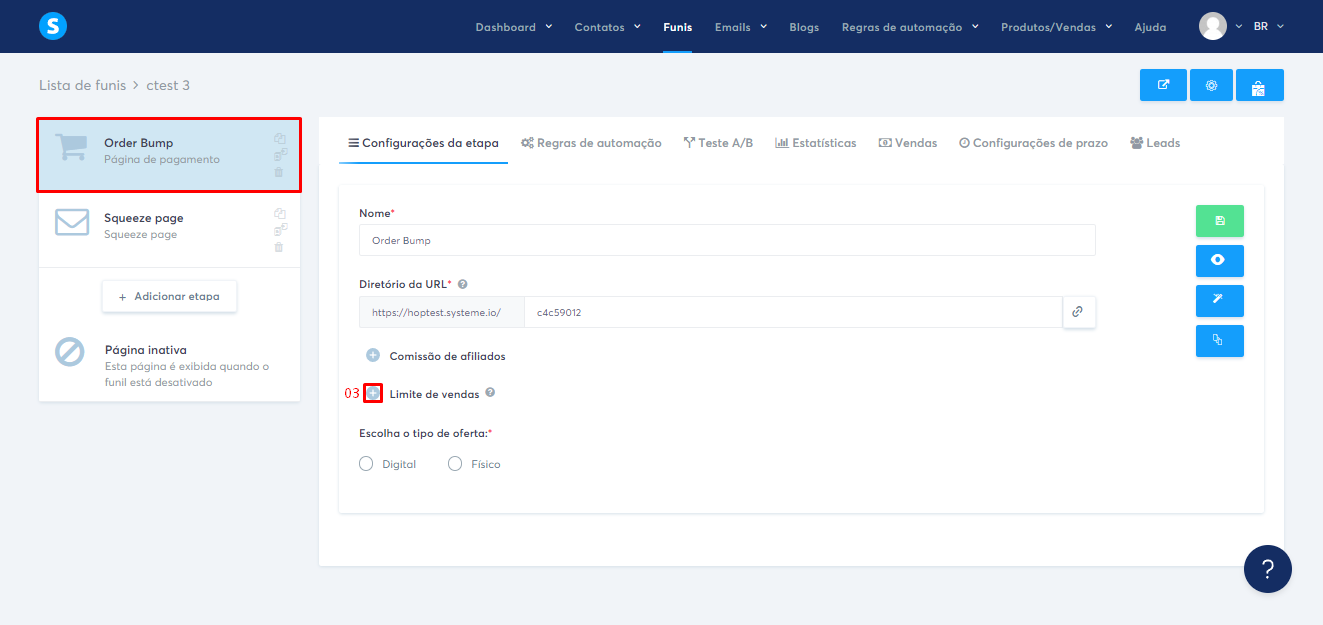Click the briefcase icon in the top right
Image resolution: width=1323 pixels, height=625 pixels.
coord(1259,85)
